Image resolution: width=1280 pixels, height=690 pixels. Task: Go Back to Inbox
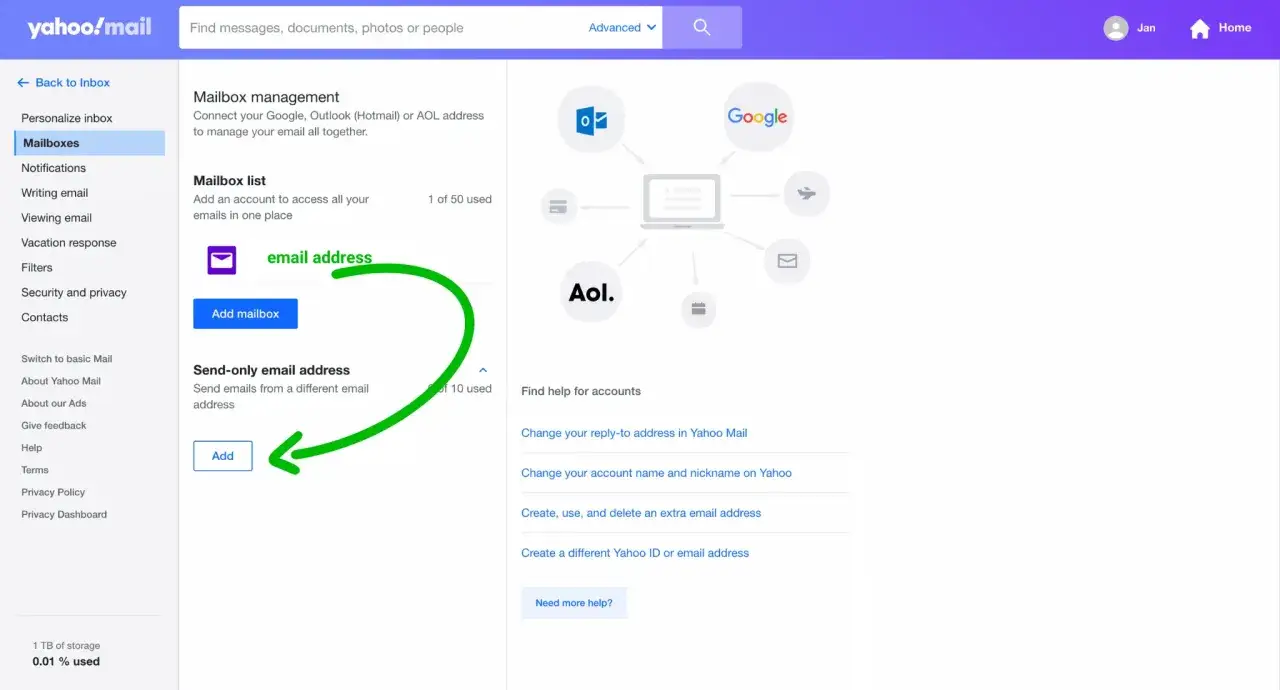click(x=64, y=83)
